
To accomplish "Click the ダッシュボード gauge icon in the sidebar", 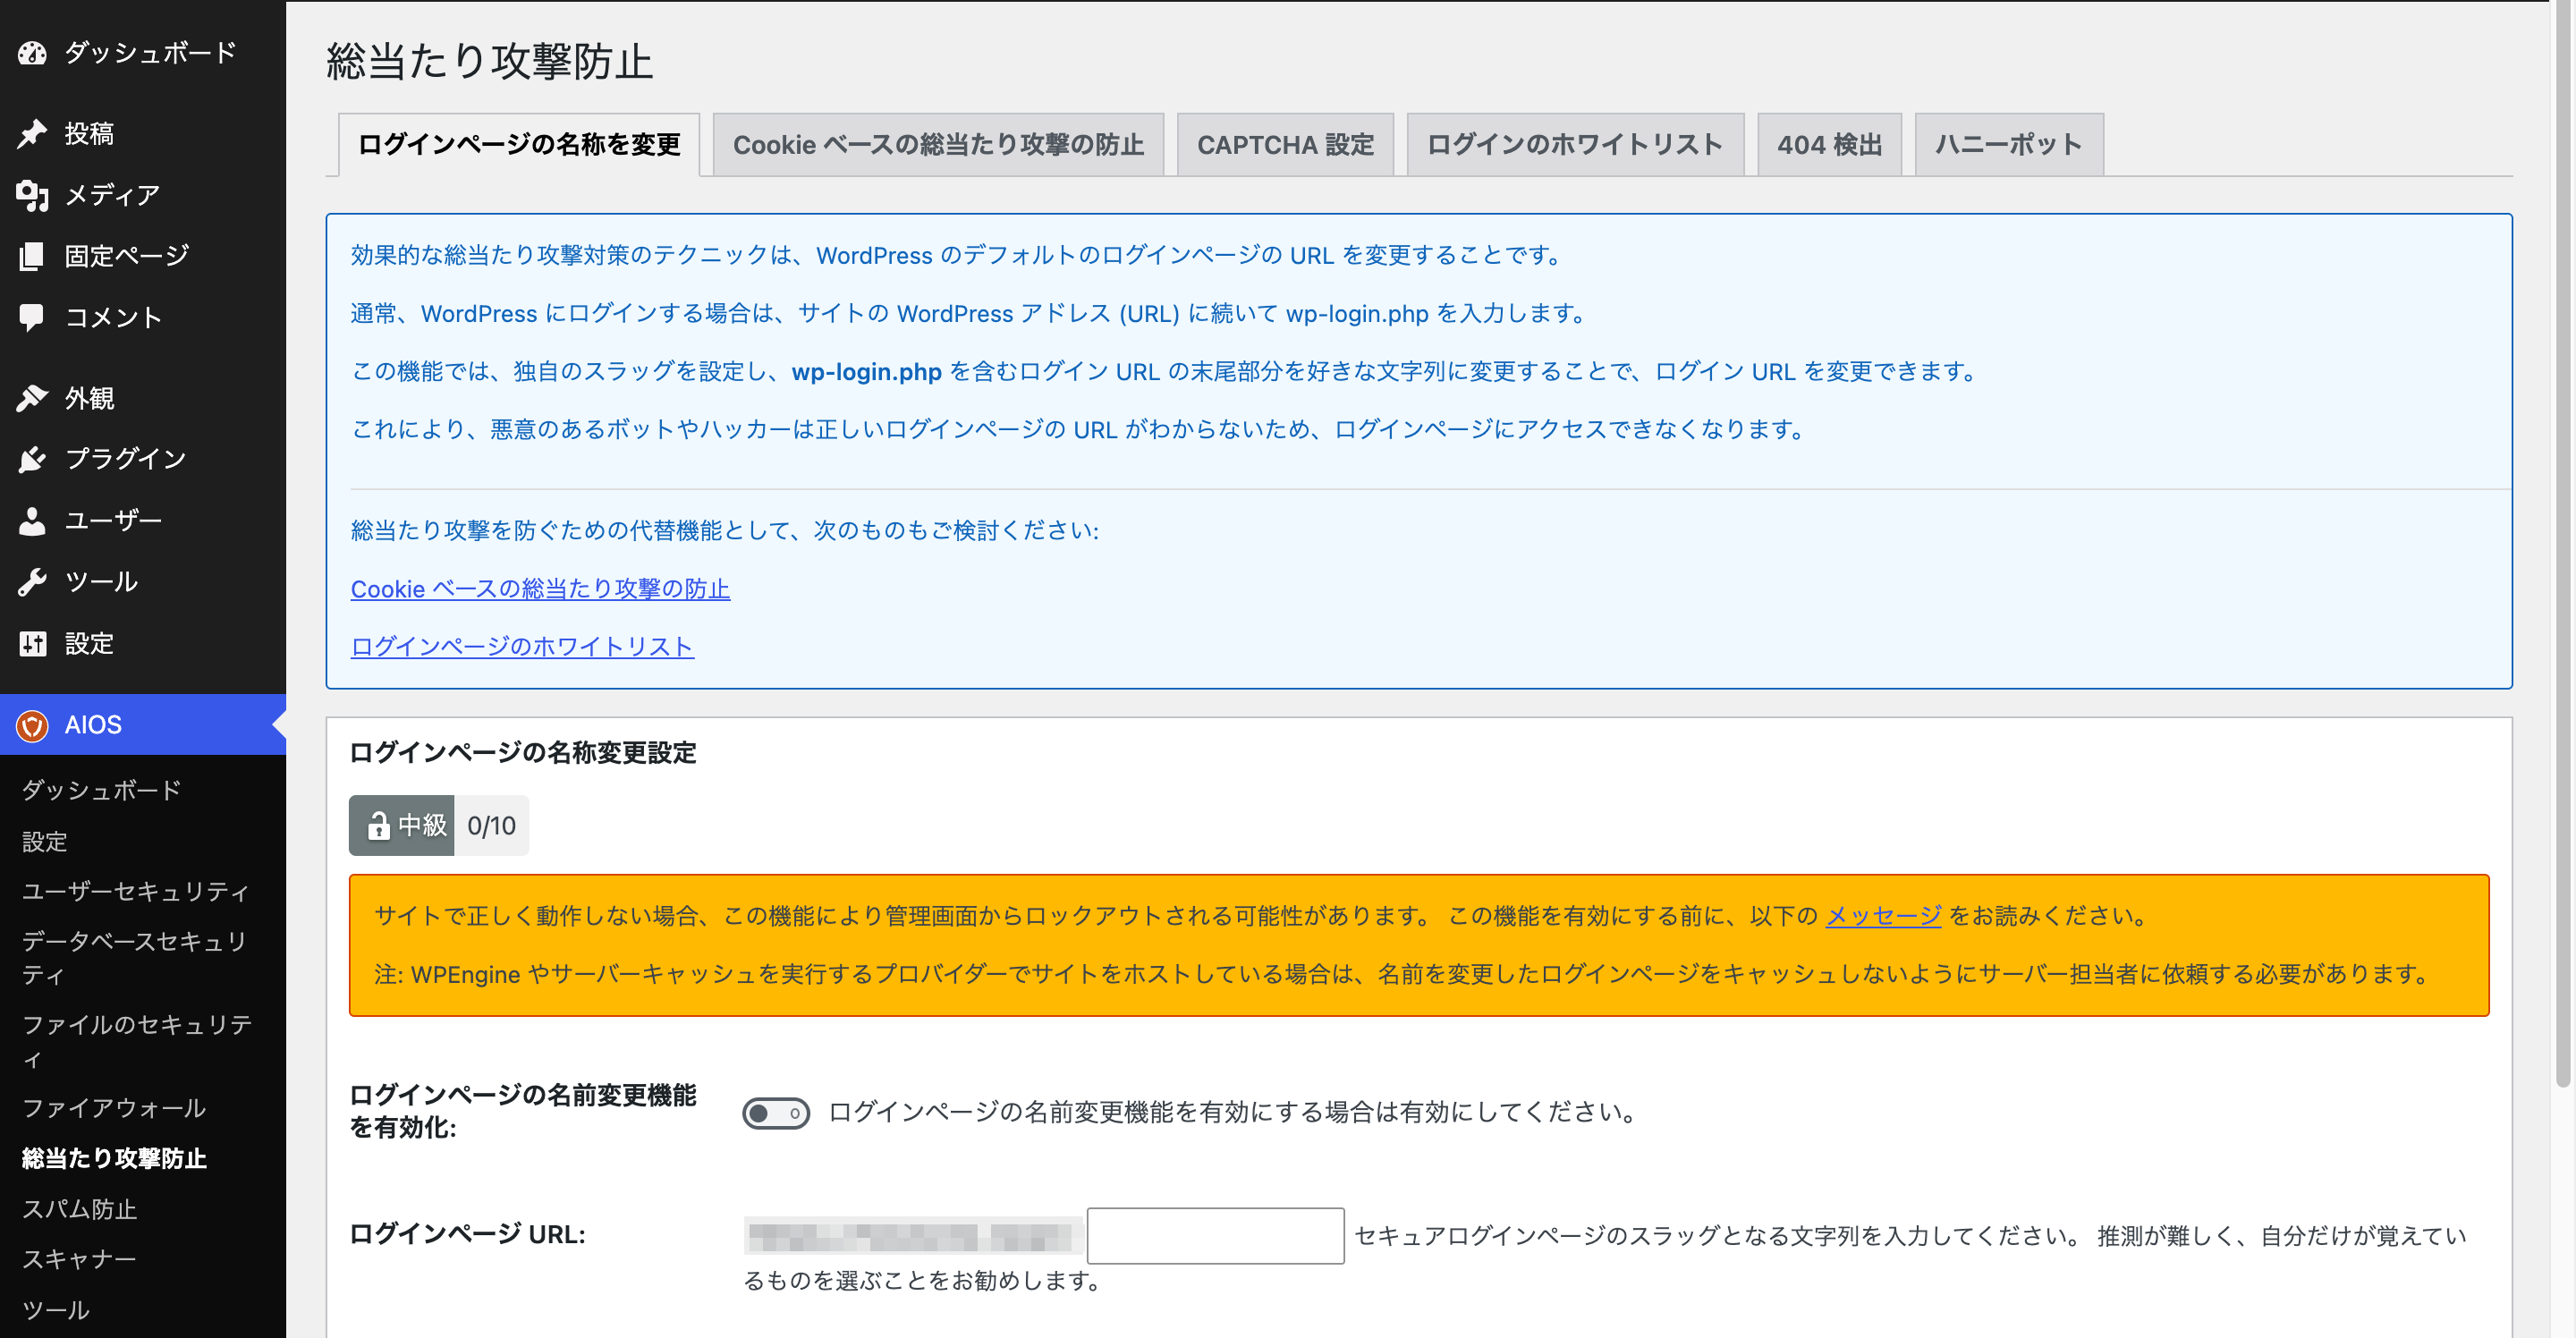I will pos(32,53).
